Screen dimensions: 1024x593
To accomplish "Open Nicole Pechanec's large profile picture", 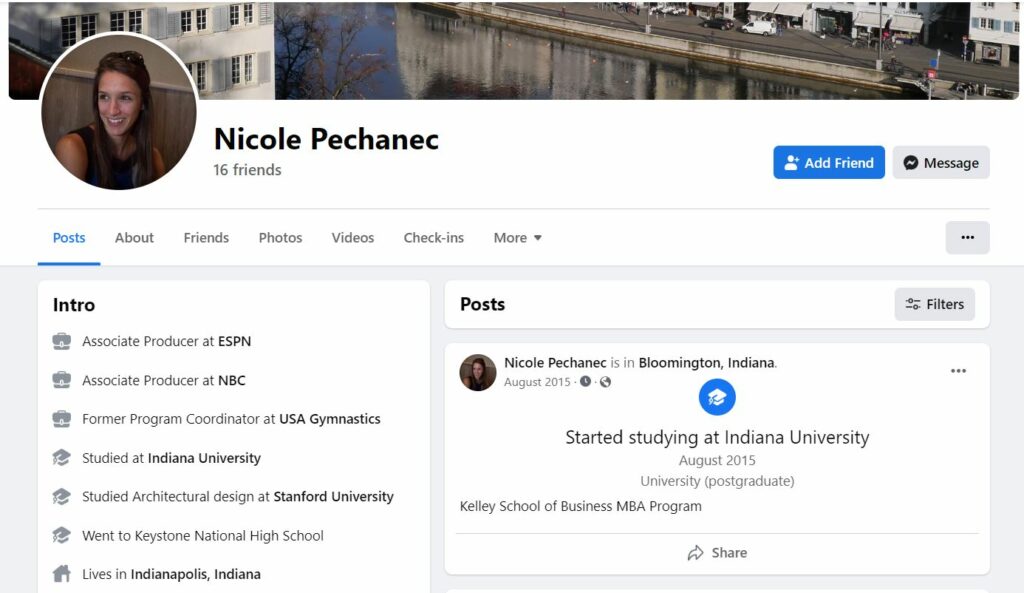I will click(x=119, y=112).
